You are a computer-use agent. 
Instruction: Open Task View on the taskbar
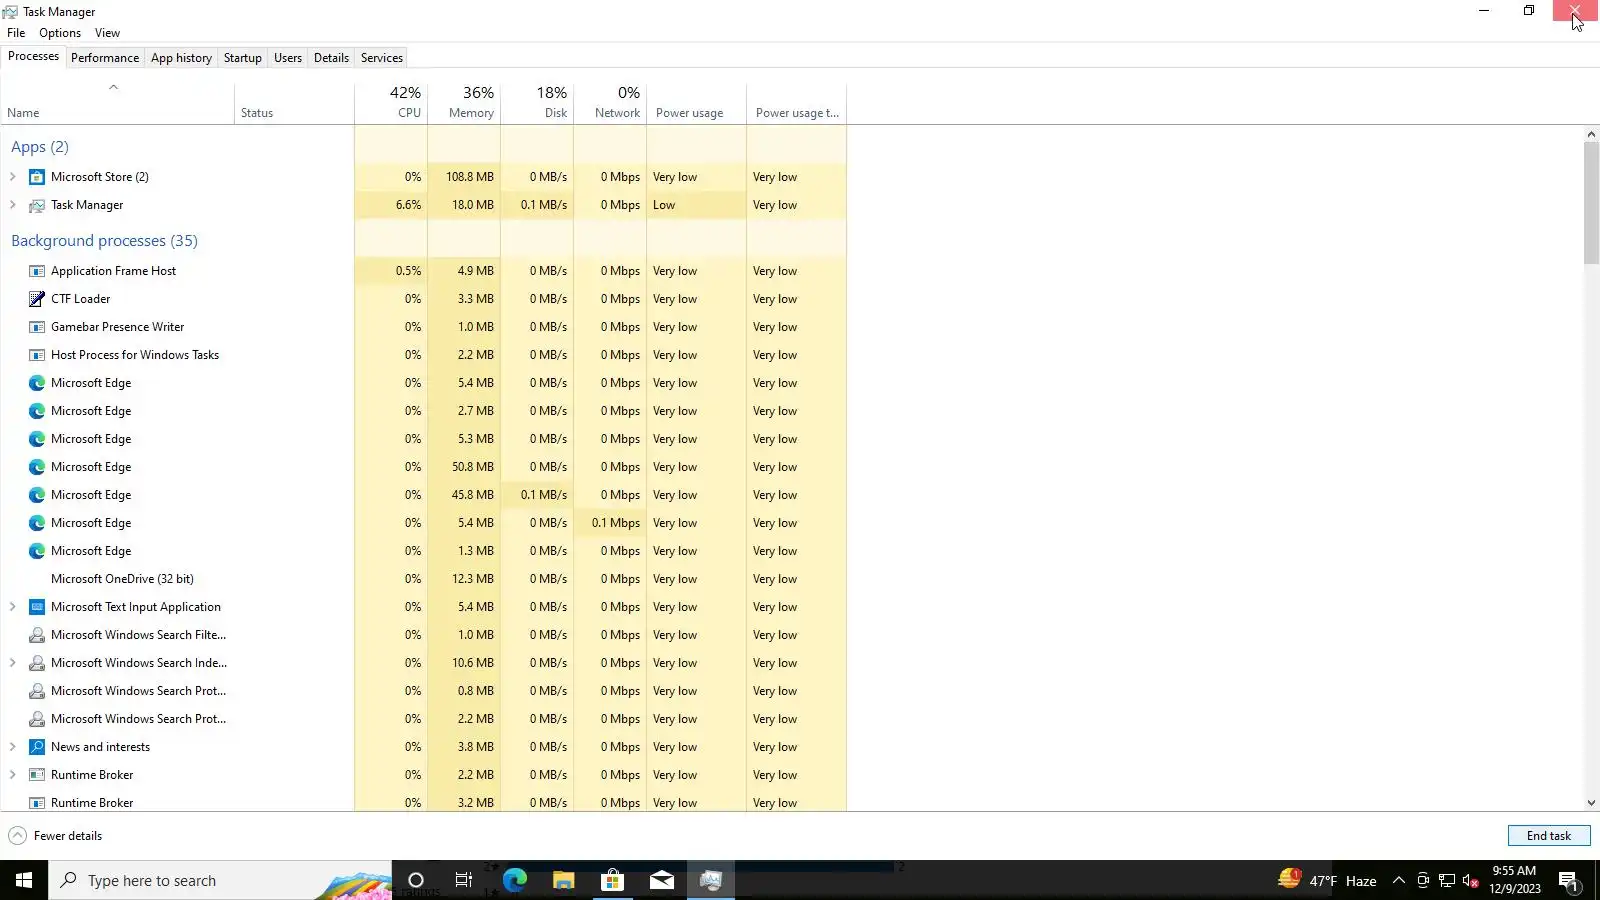point(464,880)
